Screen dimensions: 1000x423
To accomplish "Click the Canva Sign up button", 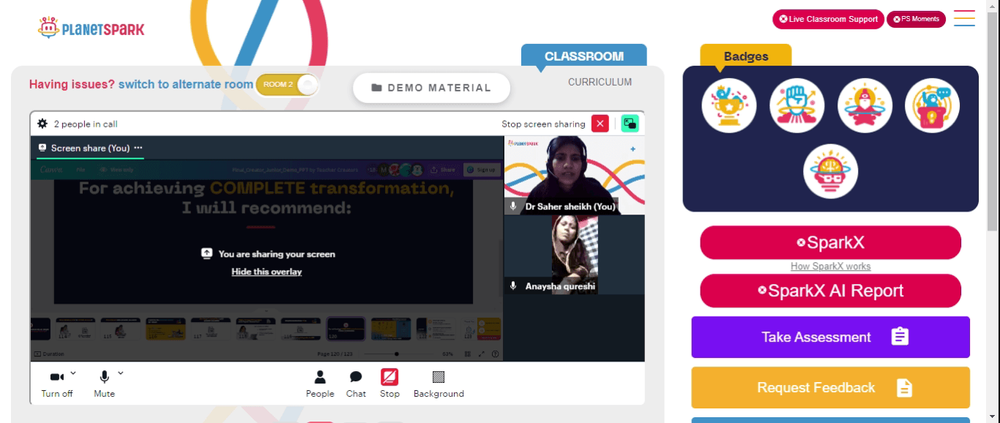I will point(480,170).
